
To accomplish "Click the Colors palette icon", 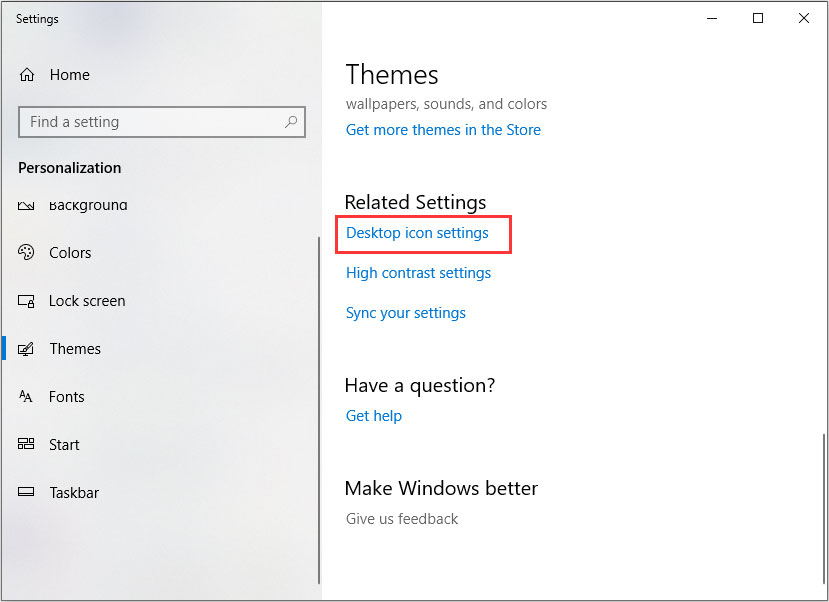I will pyautogui.click(x=26, y=253).
